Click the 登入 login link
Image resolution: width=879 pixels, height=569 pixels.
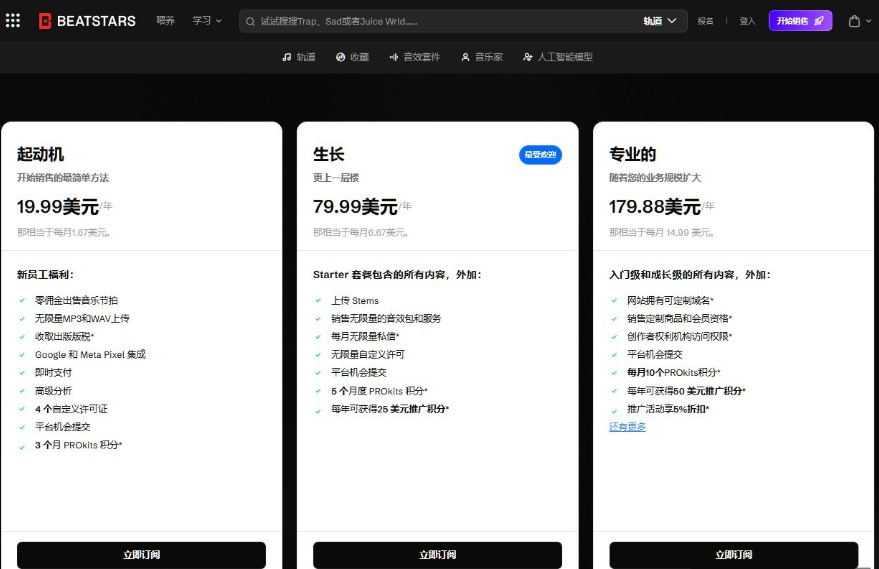tap(747, 21)
